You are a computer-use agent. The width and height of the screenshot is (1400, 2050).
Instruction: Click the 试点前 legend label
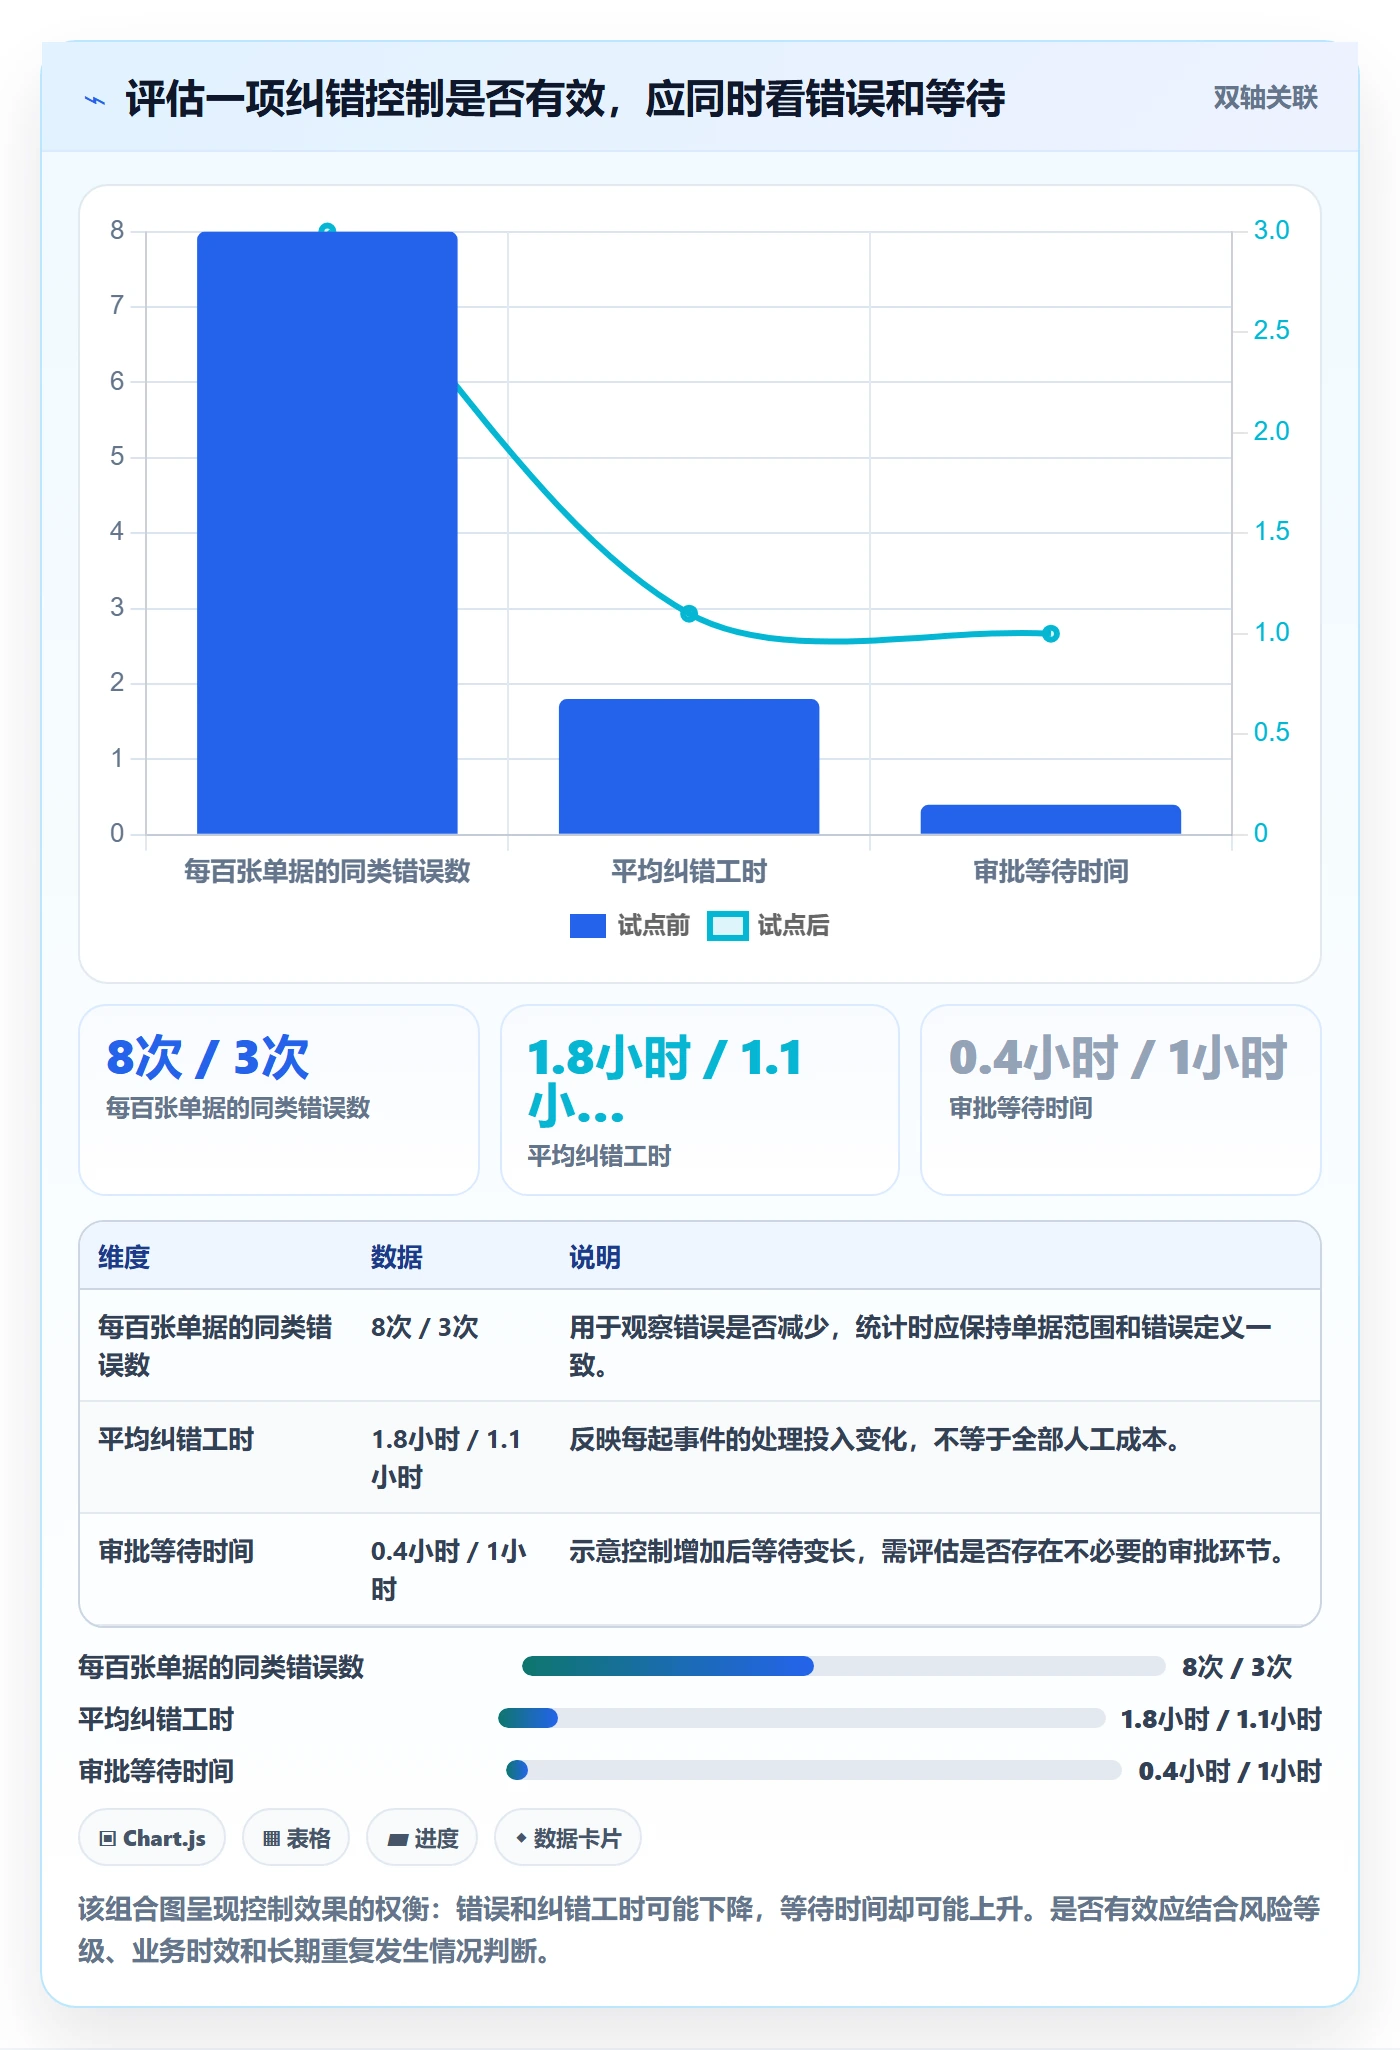coord(654,926)
